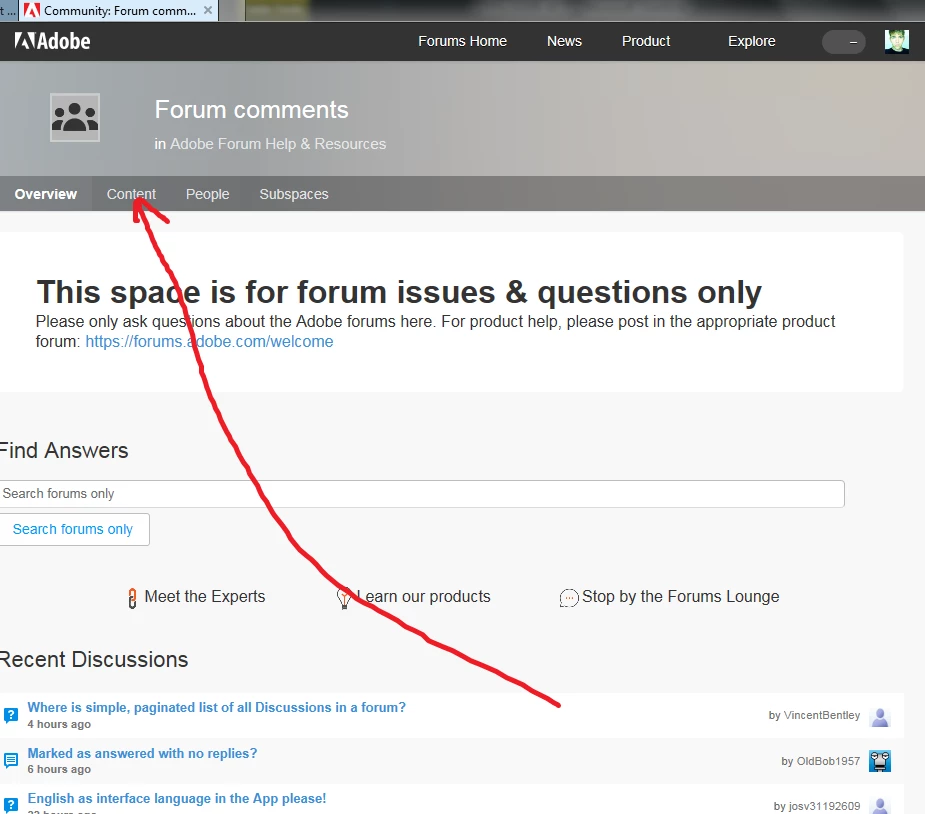The image size is (925, 814).
Task: Click the Forums Lounge speech bubble icon
Action: click(x=569, y=598)
